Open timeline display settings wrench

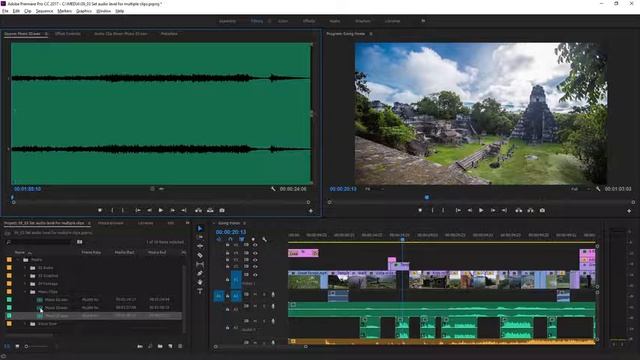264,240
